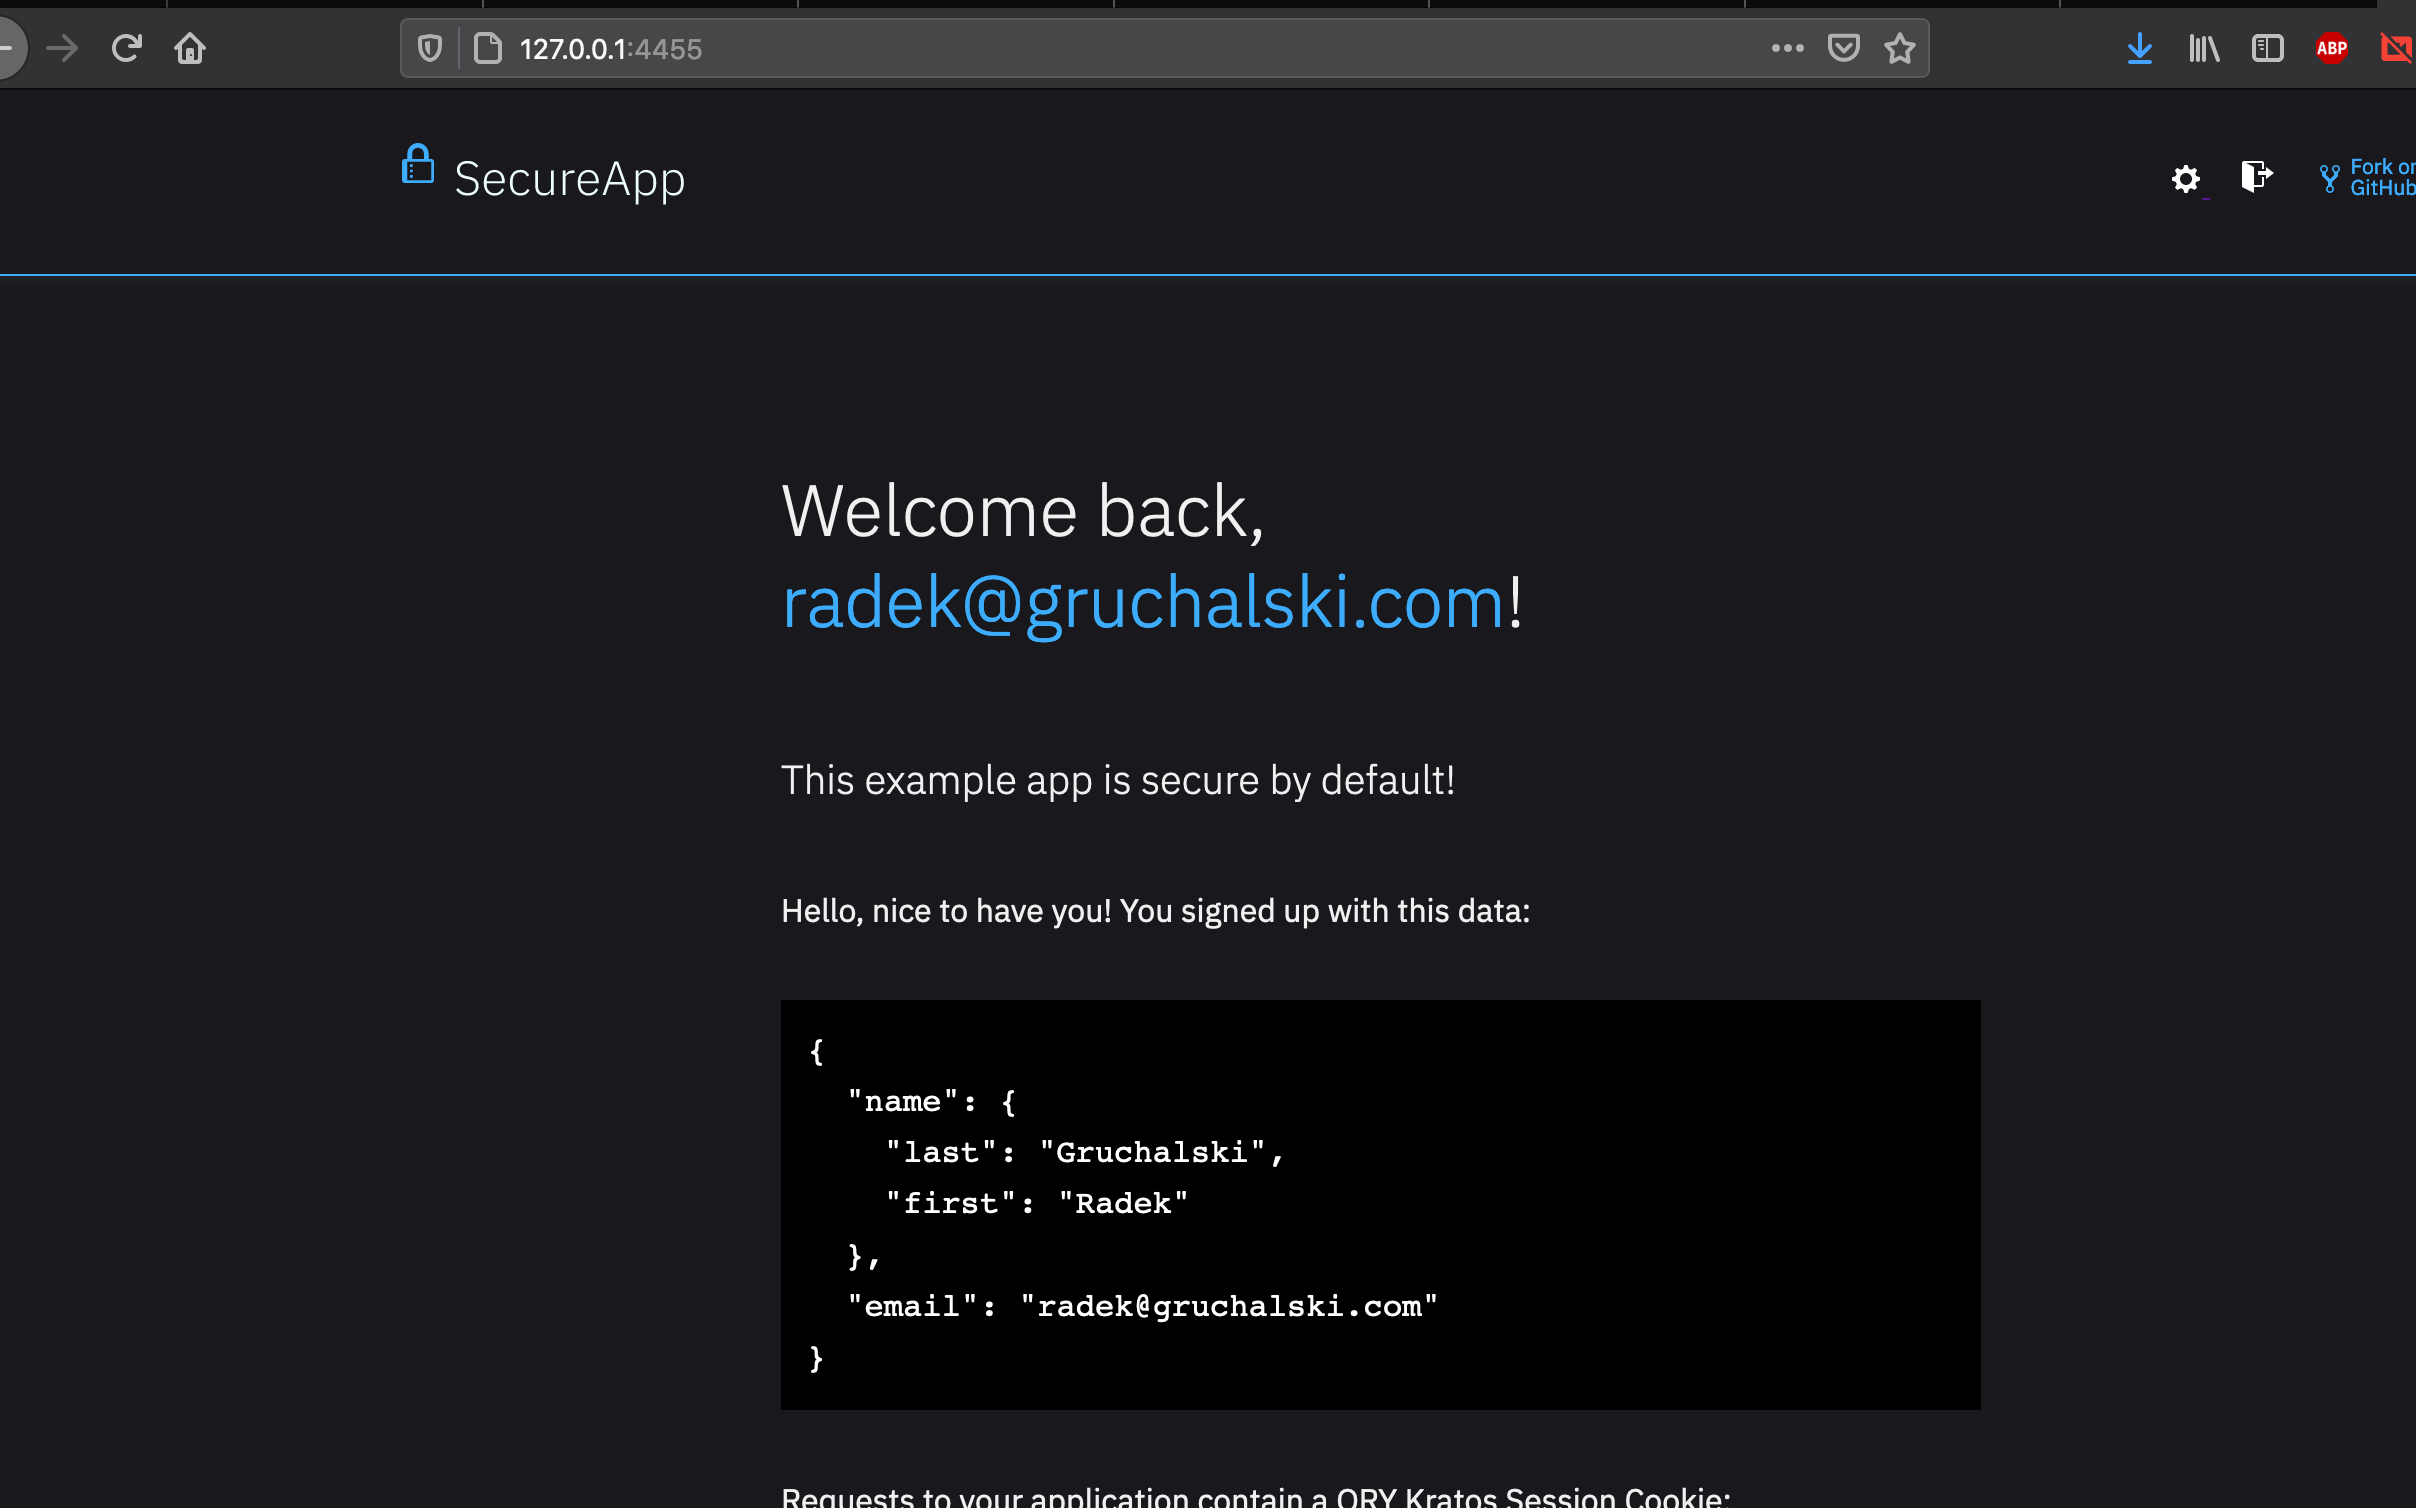Open page actions three-dots menu

click(x=1787, y=48)
